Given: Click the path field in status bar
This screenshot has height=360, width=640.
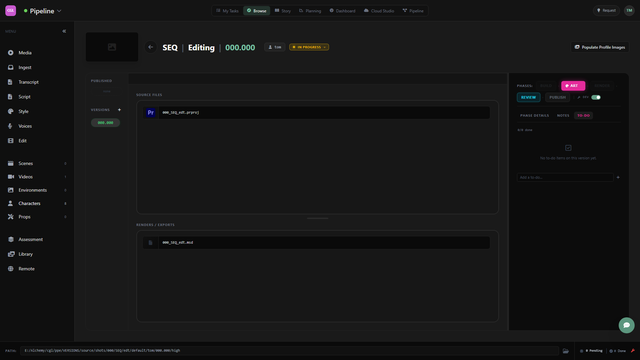Looking at the screenshot, I should tap(289, 351).
